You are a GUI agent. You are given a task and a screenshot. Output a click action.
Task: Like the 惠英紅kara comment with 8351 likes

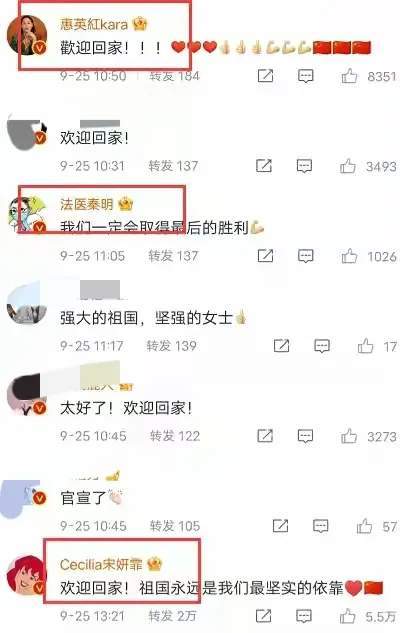point(349,76)
